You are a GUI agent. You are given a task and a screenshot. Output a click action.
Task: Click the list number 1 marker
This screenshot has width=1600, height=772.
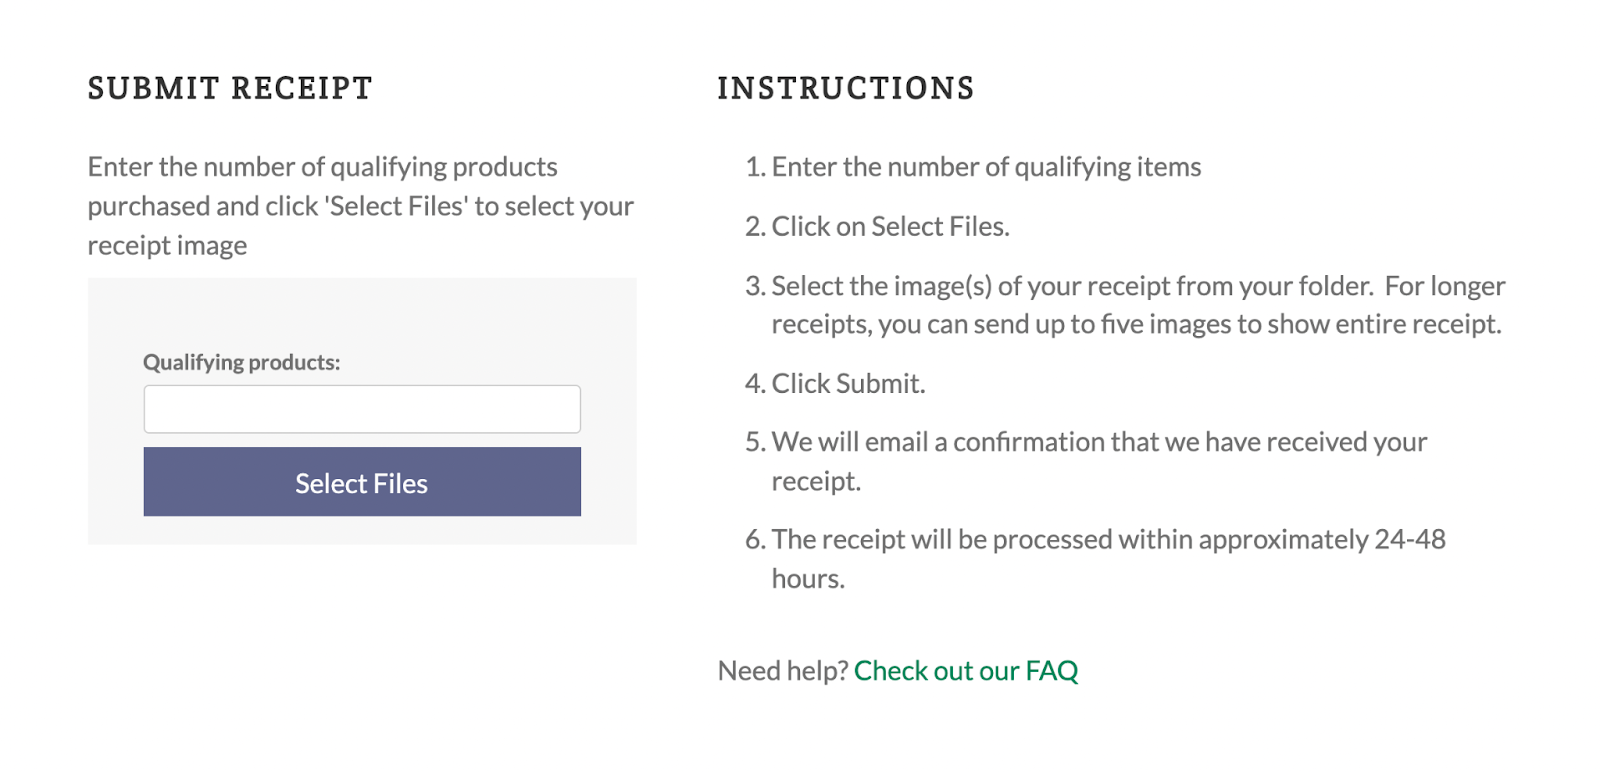tap(754, 166)
